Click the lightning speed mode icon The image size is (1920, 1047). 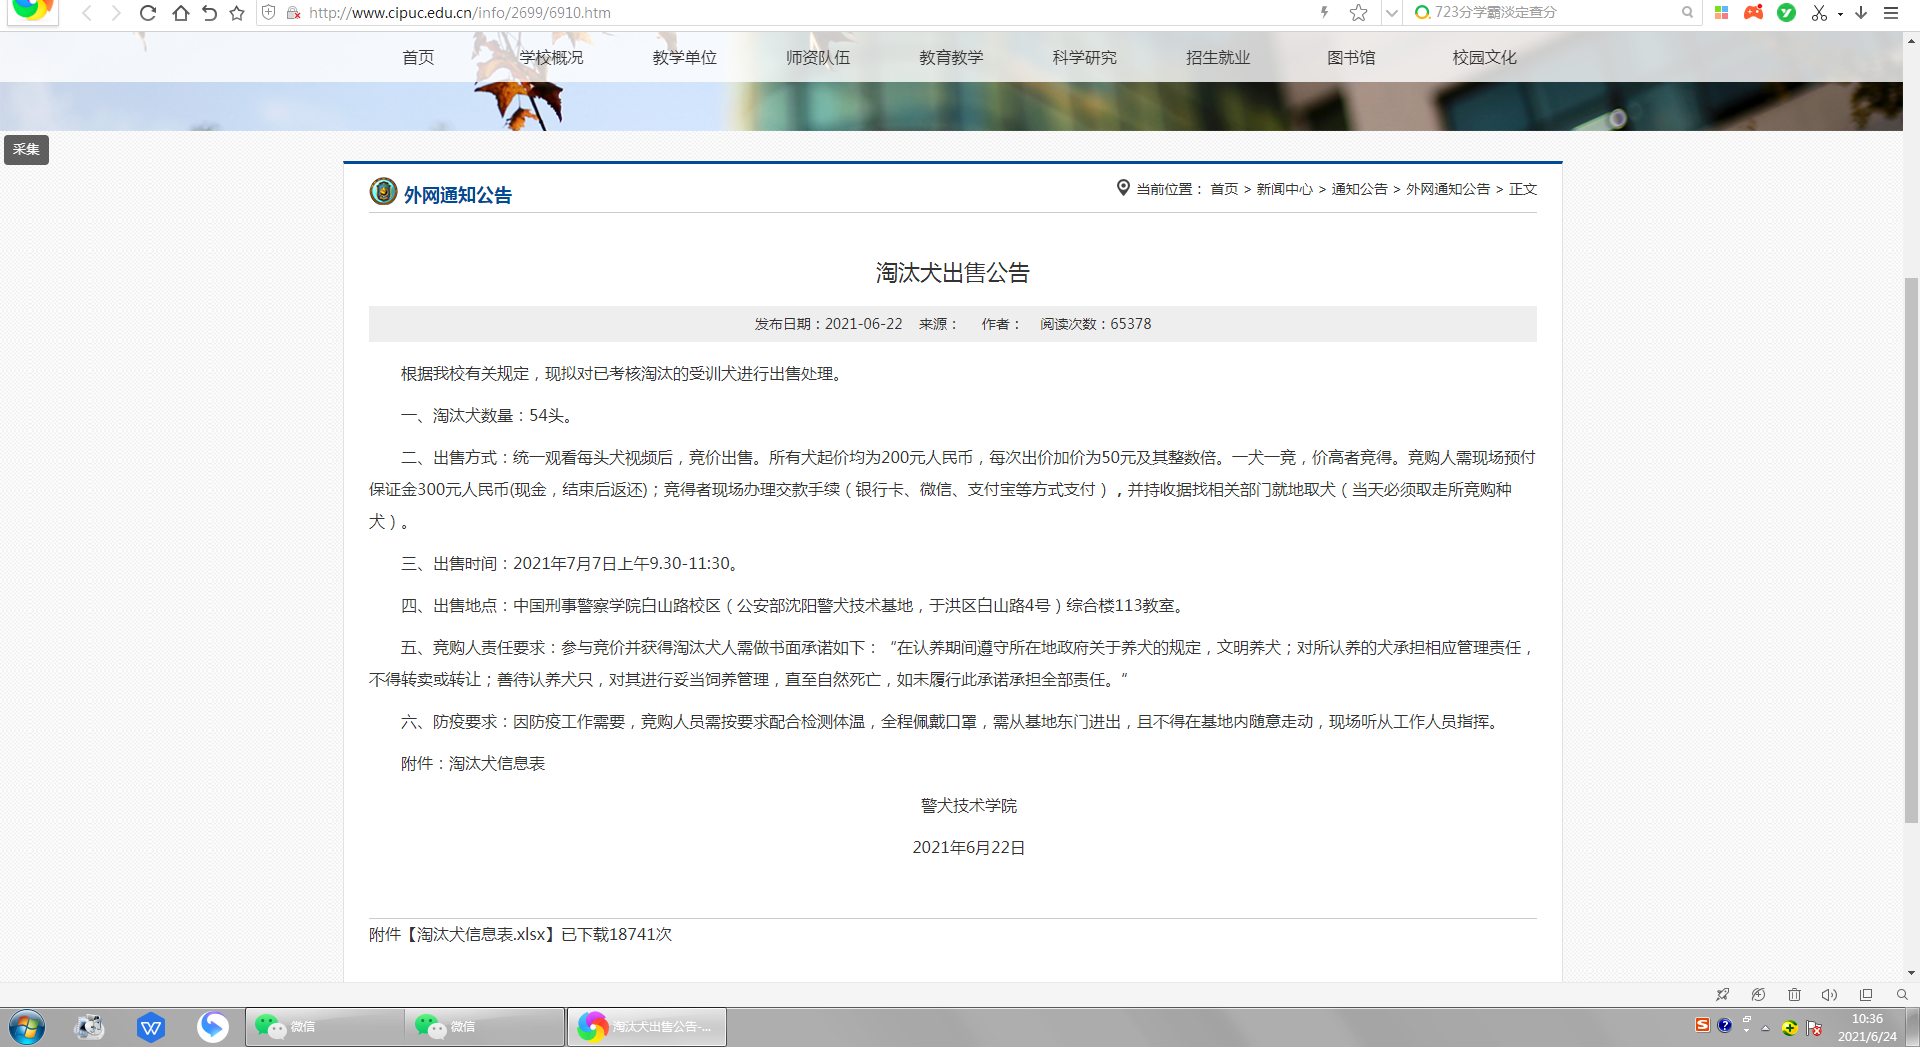[1325, 13]
